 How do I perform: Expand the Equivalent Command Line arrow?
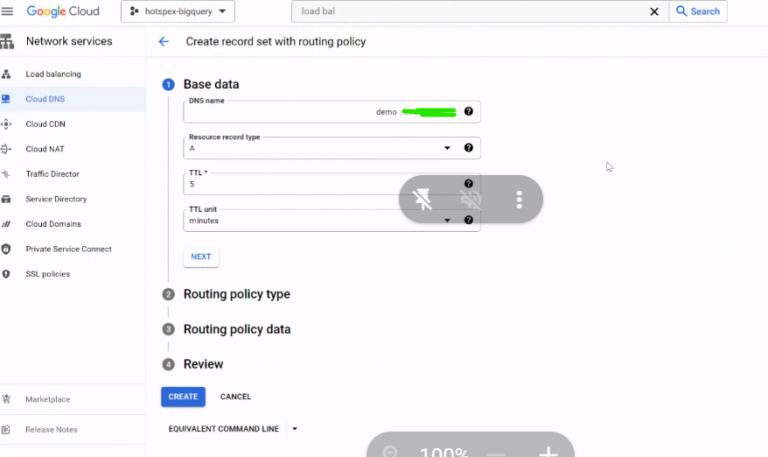pos(295,429)
